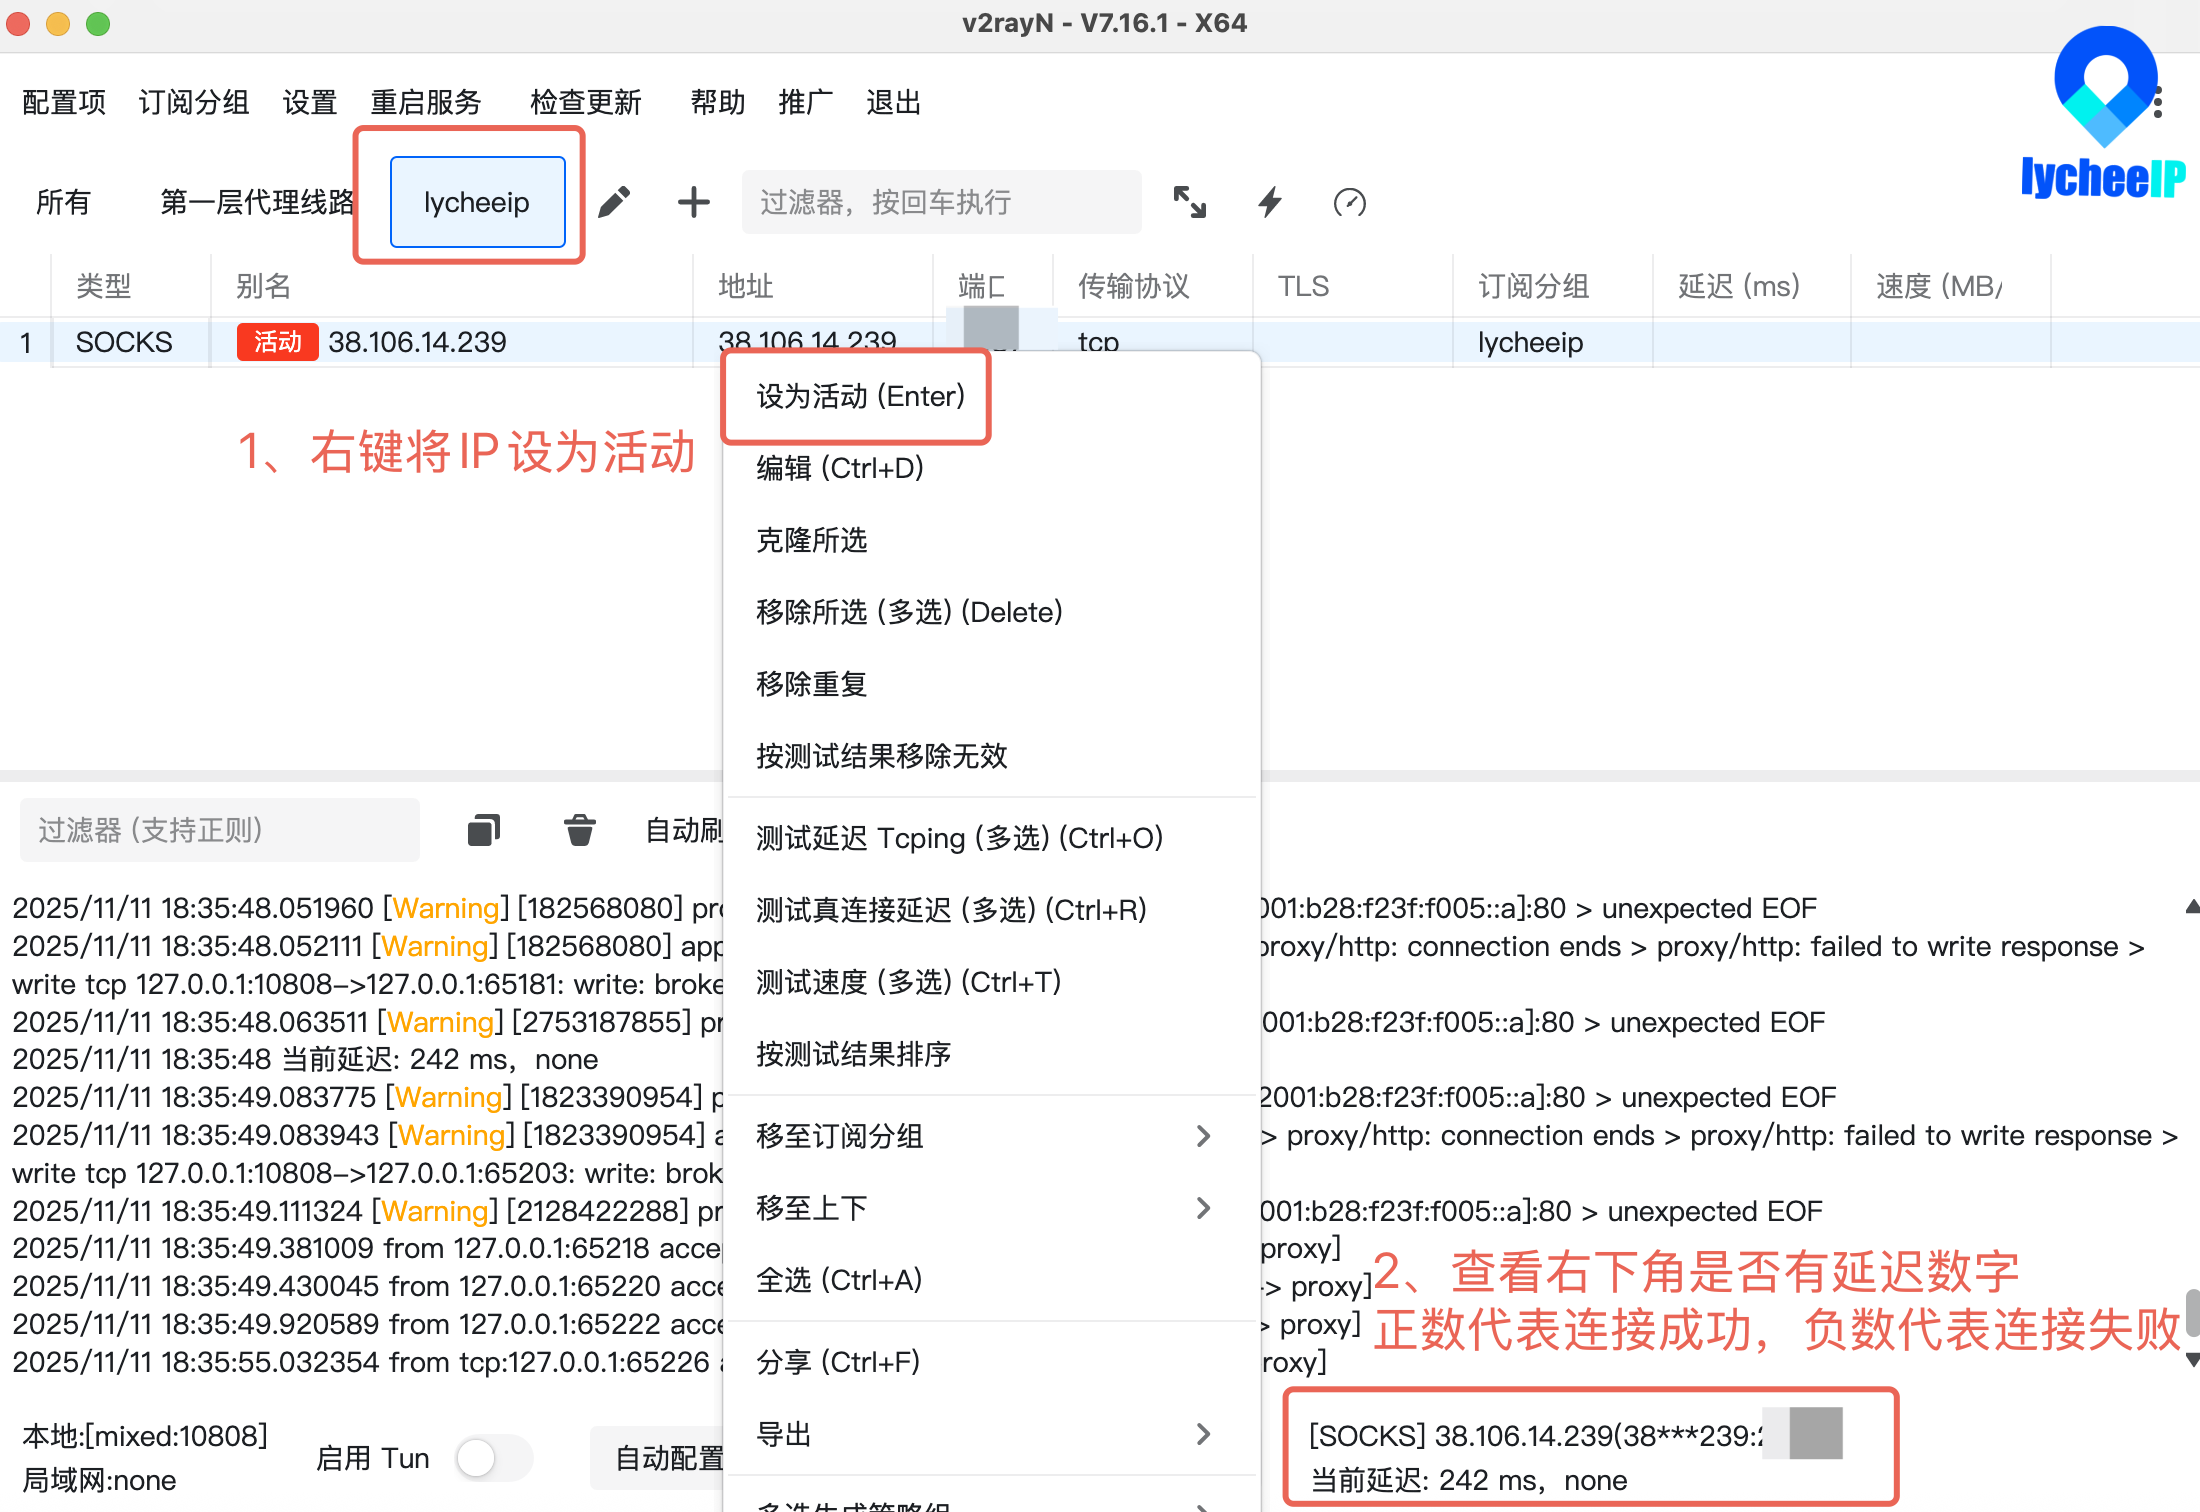The height and width of the screenshot is (1512, 2200).
Task: Select the lycheeip group tab
Action: pos(477,202)
